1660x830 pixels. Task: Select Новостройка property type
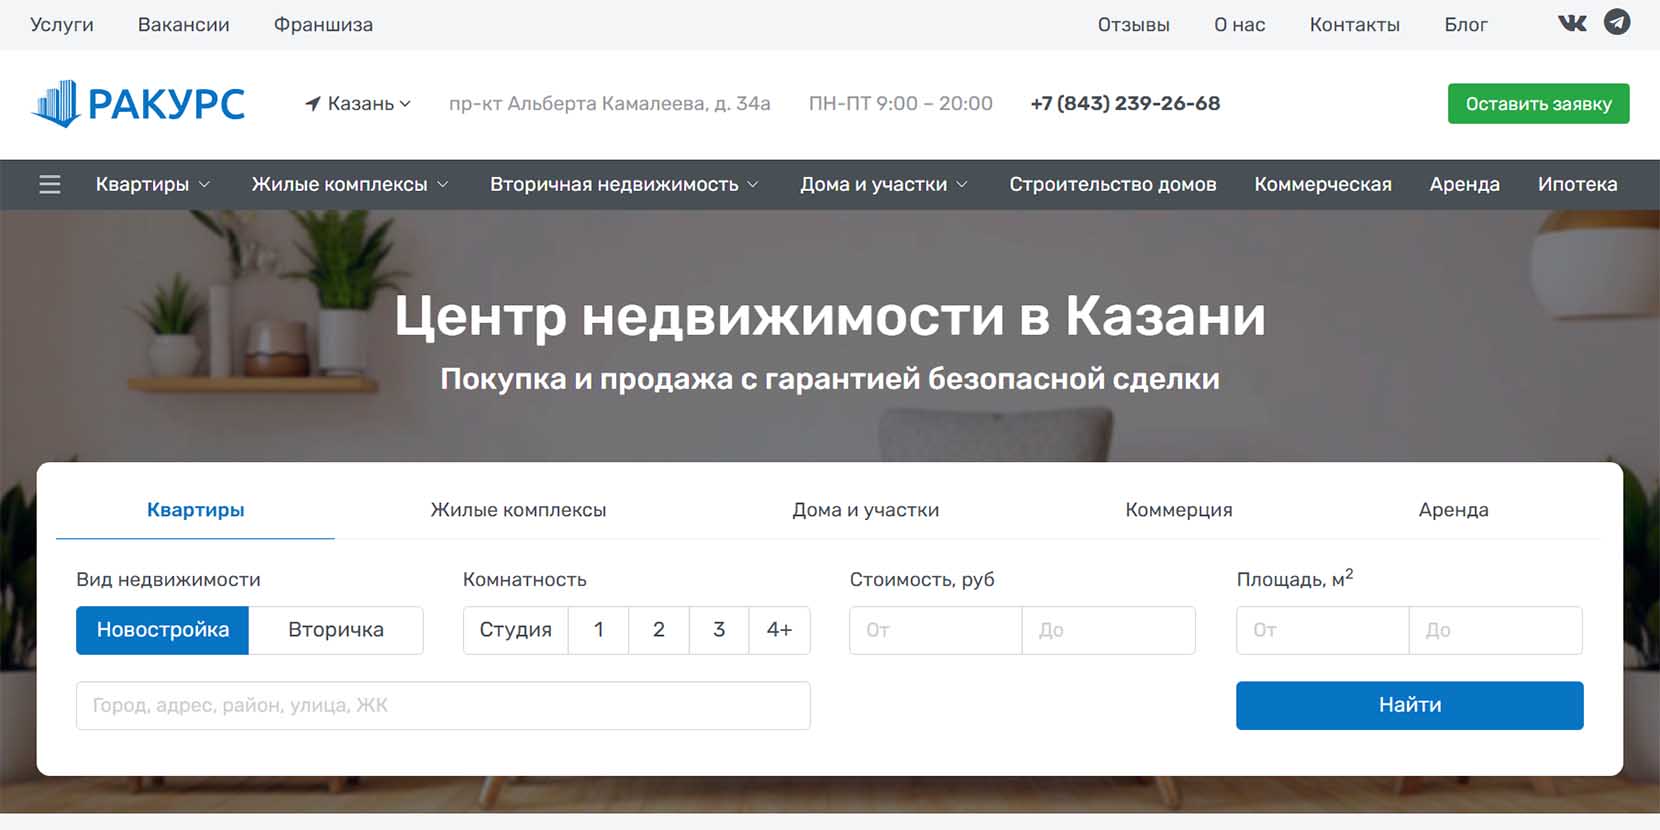pos(163,630)
